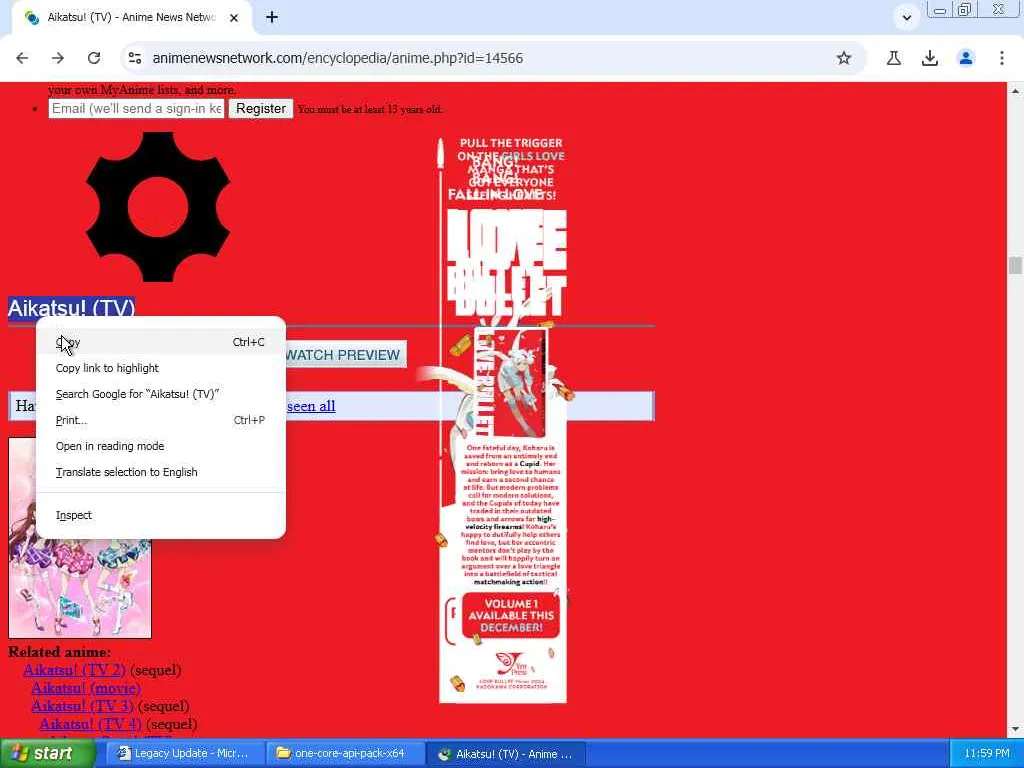Open the Aikatsu! (TV 2) sequel link
This screenshot has width=1024, height=768.
pos(74,670)
